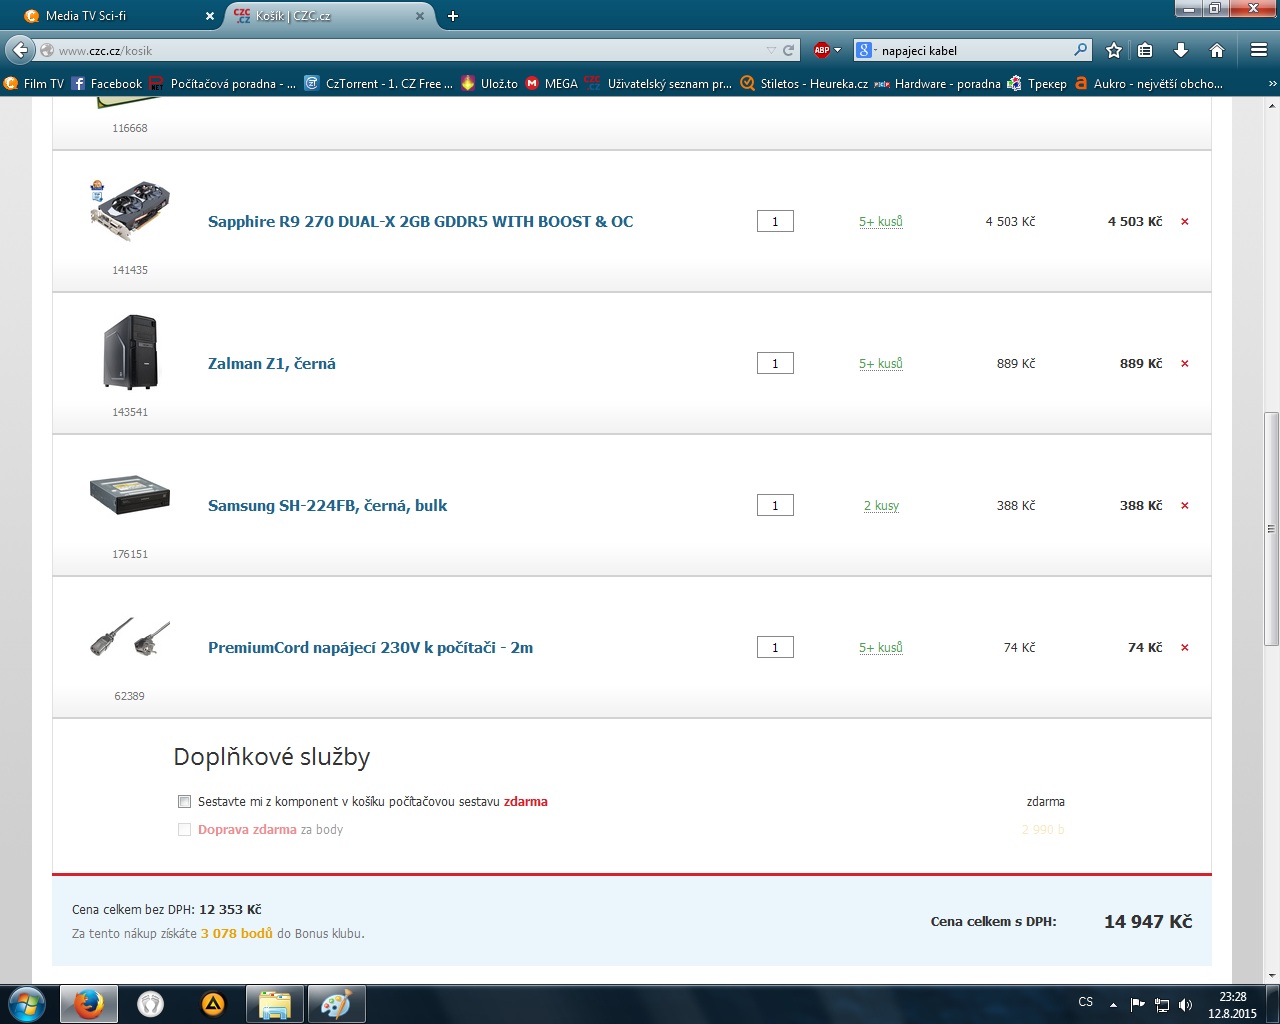Screen dimensions: 1280x1024
Task: Open PremiumCord napájecí 230V product link
Action: (370, 648)
